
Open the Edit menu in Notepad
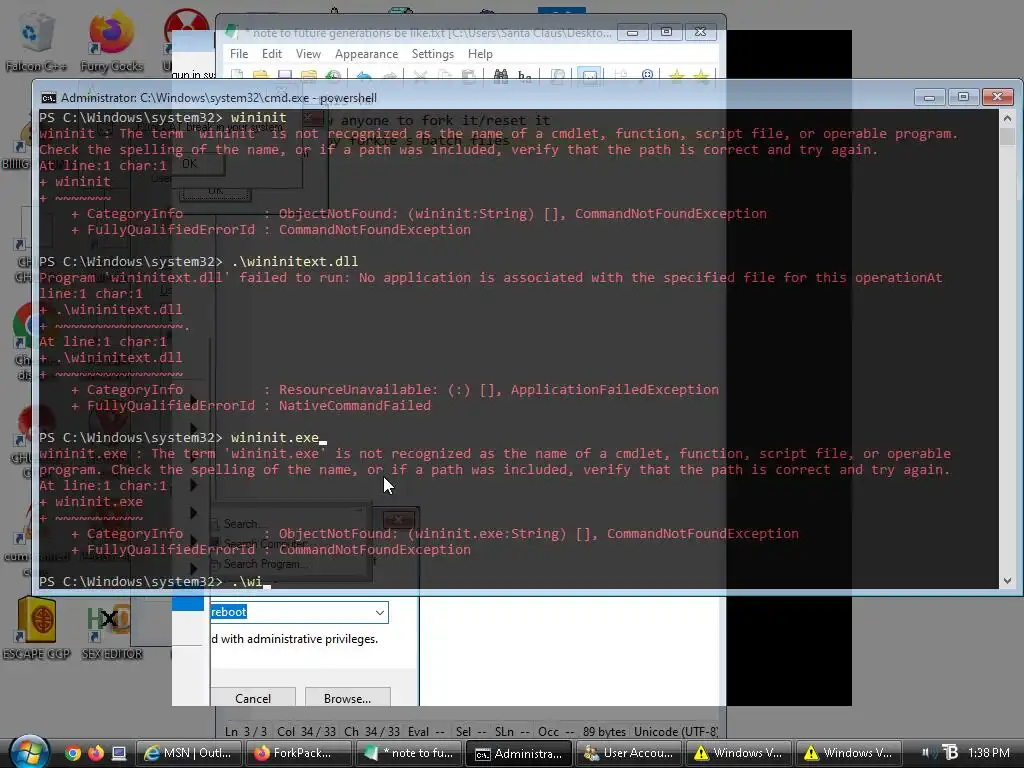point(272,54)
